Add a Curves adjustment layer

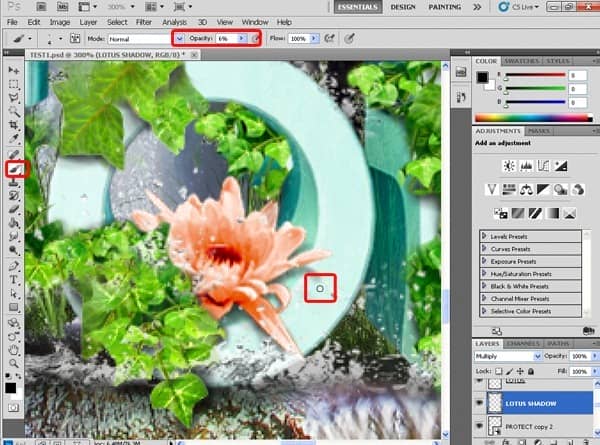point(543,166)
